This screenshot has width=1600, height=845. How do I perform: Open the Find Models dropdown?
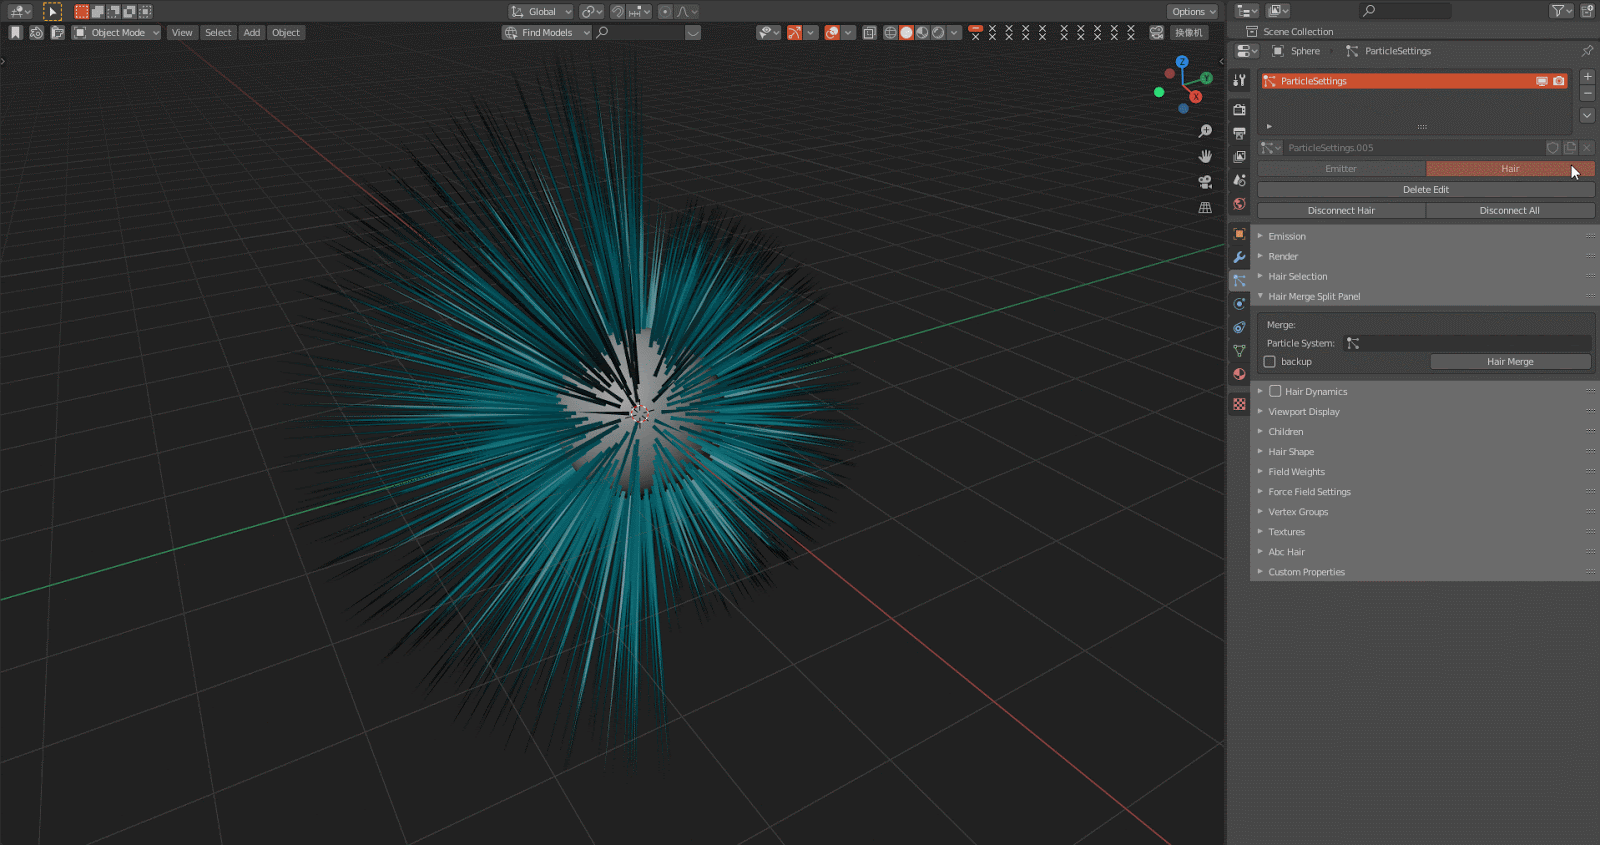click(x=546, y=33)
